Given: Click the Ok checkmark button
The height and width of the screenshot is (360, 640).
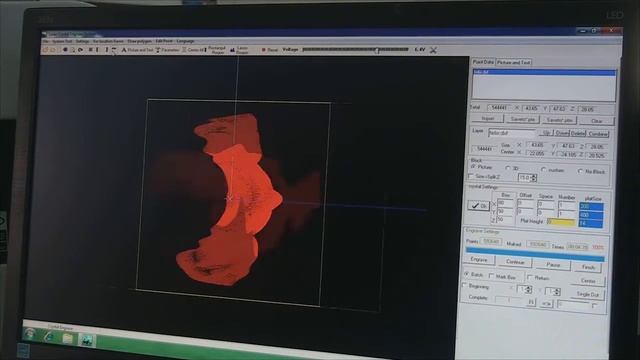Looking at the screenshot, I should coord(478,206).
